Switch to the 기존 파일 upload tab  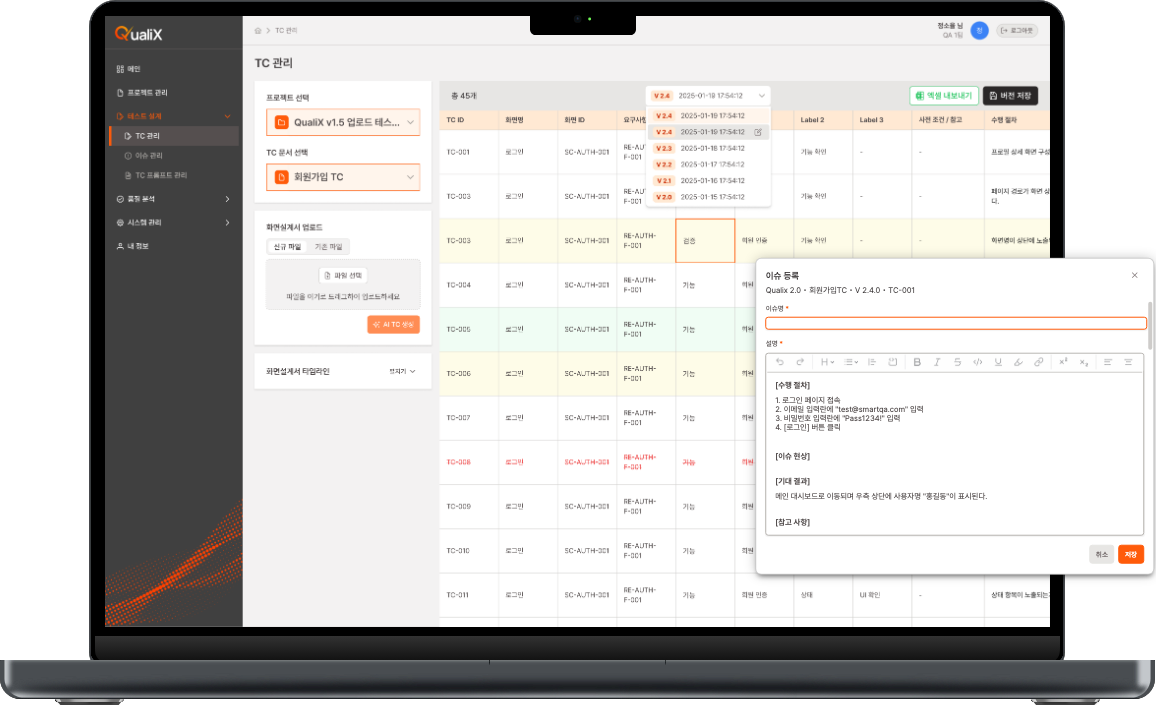(328, 247)
